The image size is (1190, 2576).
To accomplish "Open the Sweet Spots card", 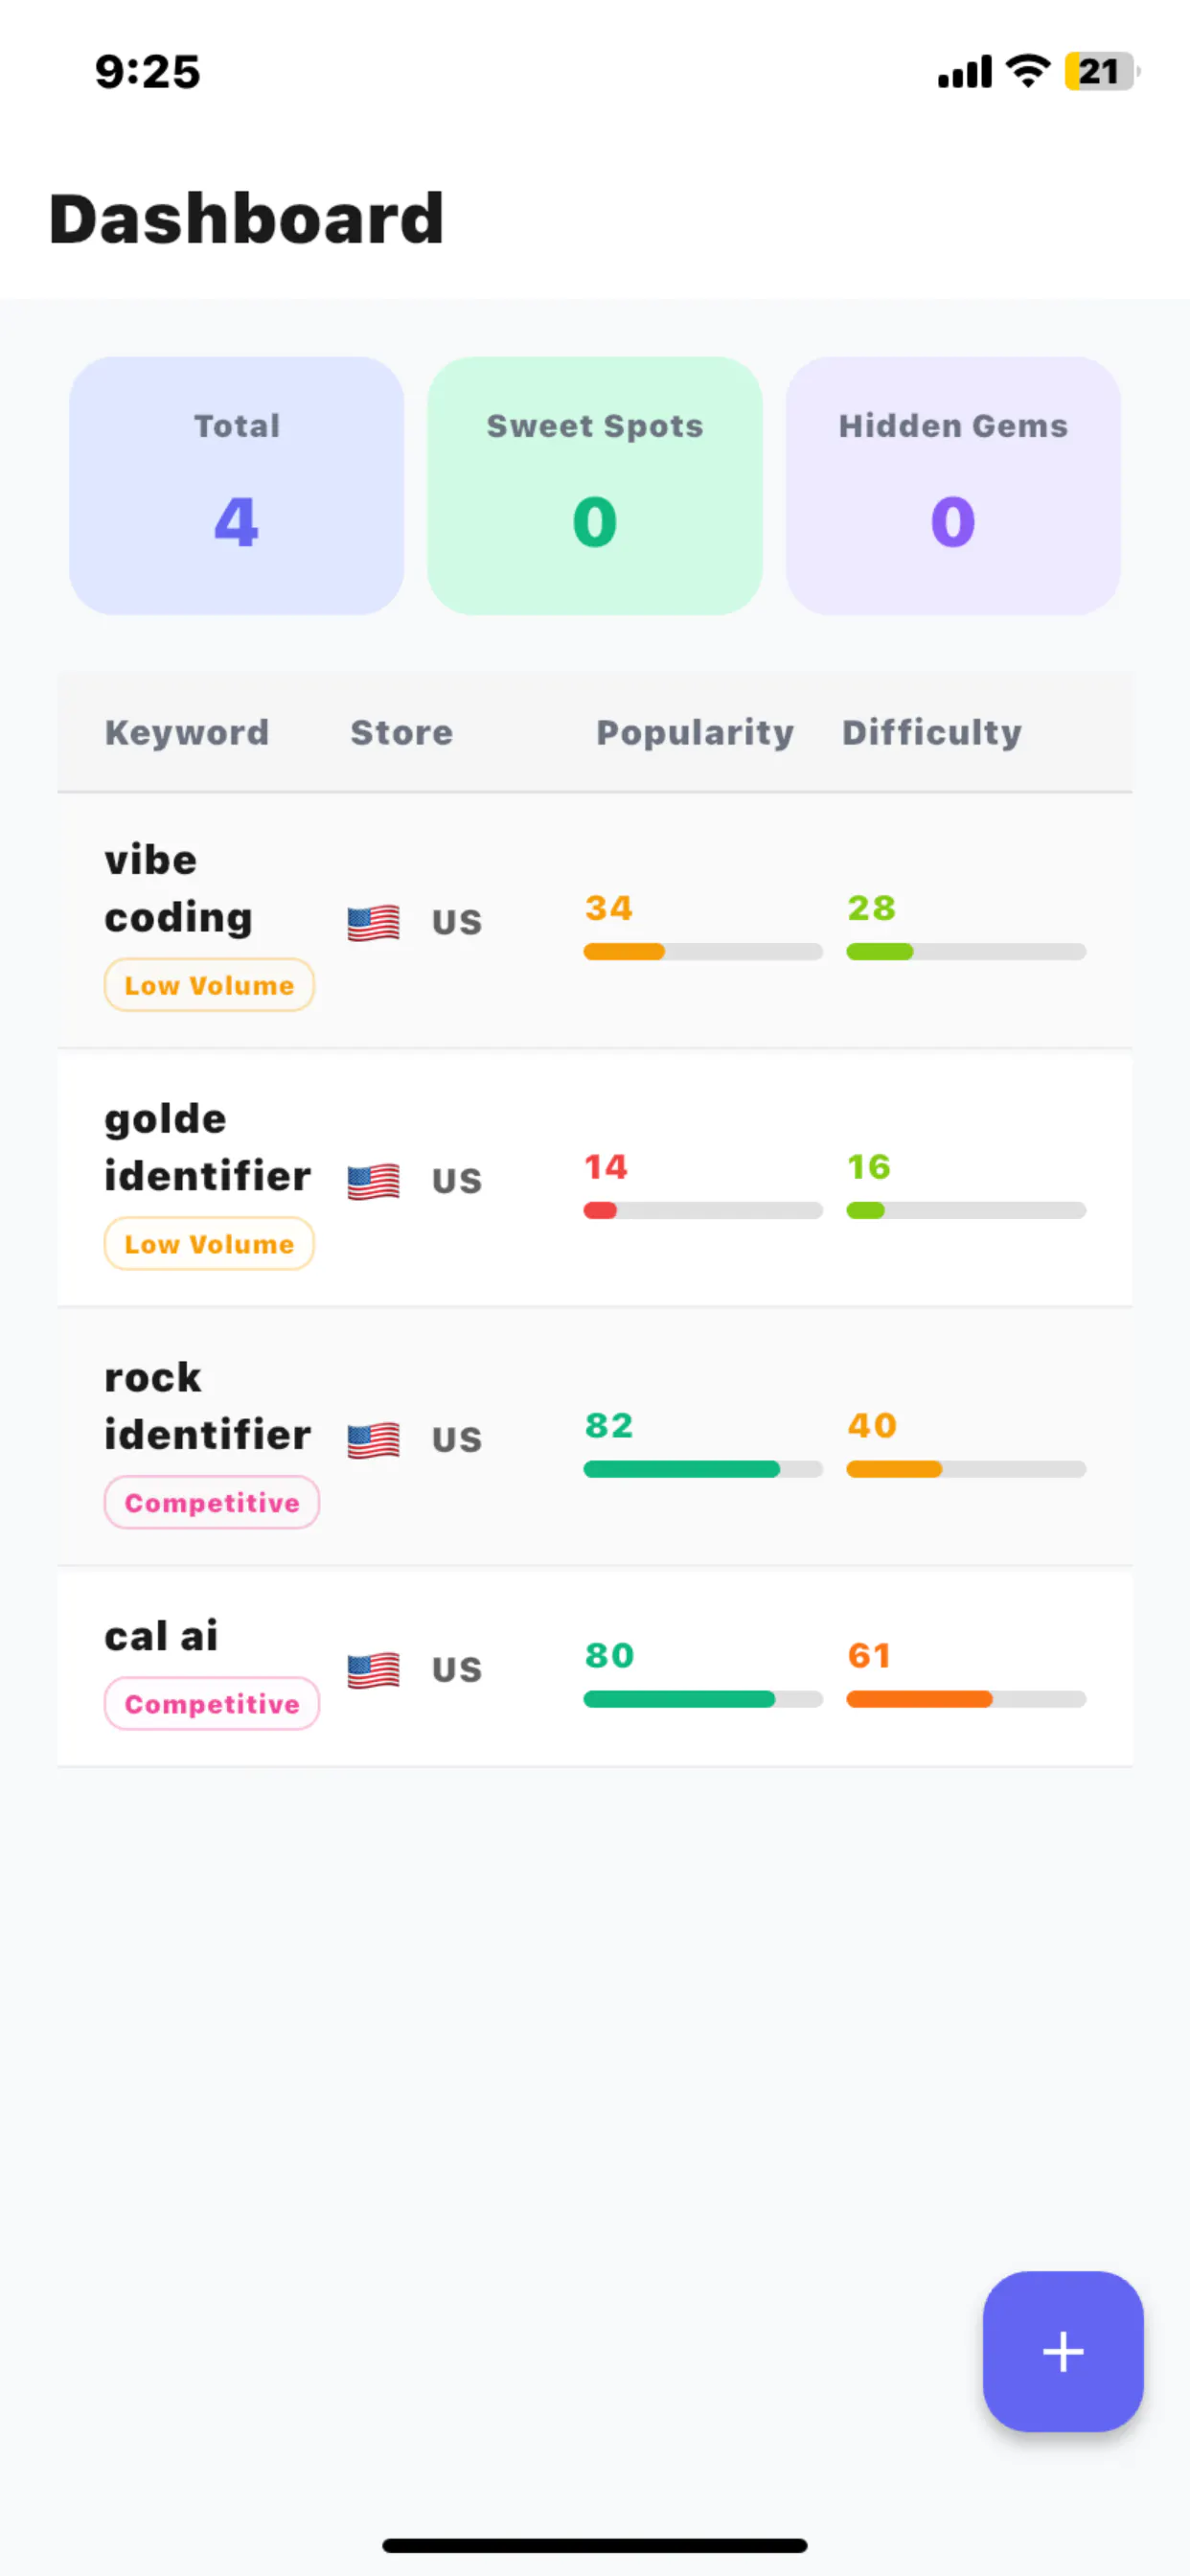I will point(595,486).
